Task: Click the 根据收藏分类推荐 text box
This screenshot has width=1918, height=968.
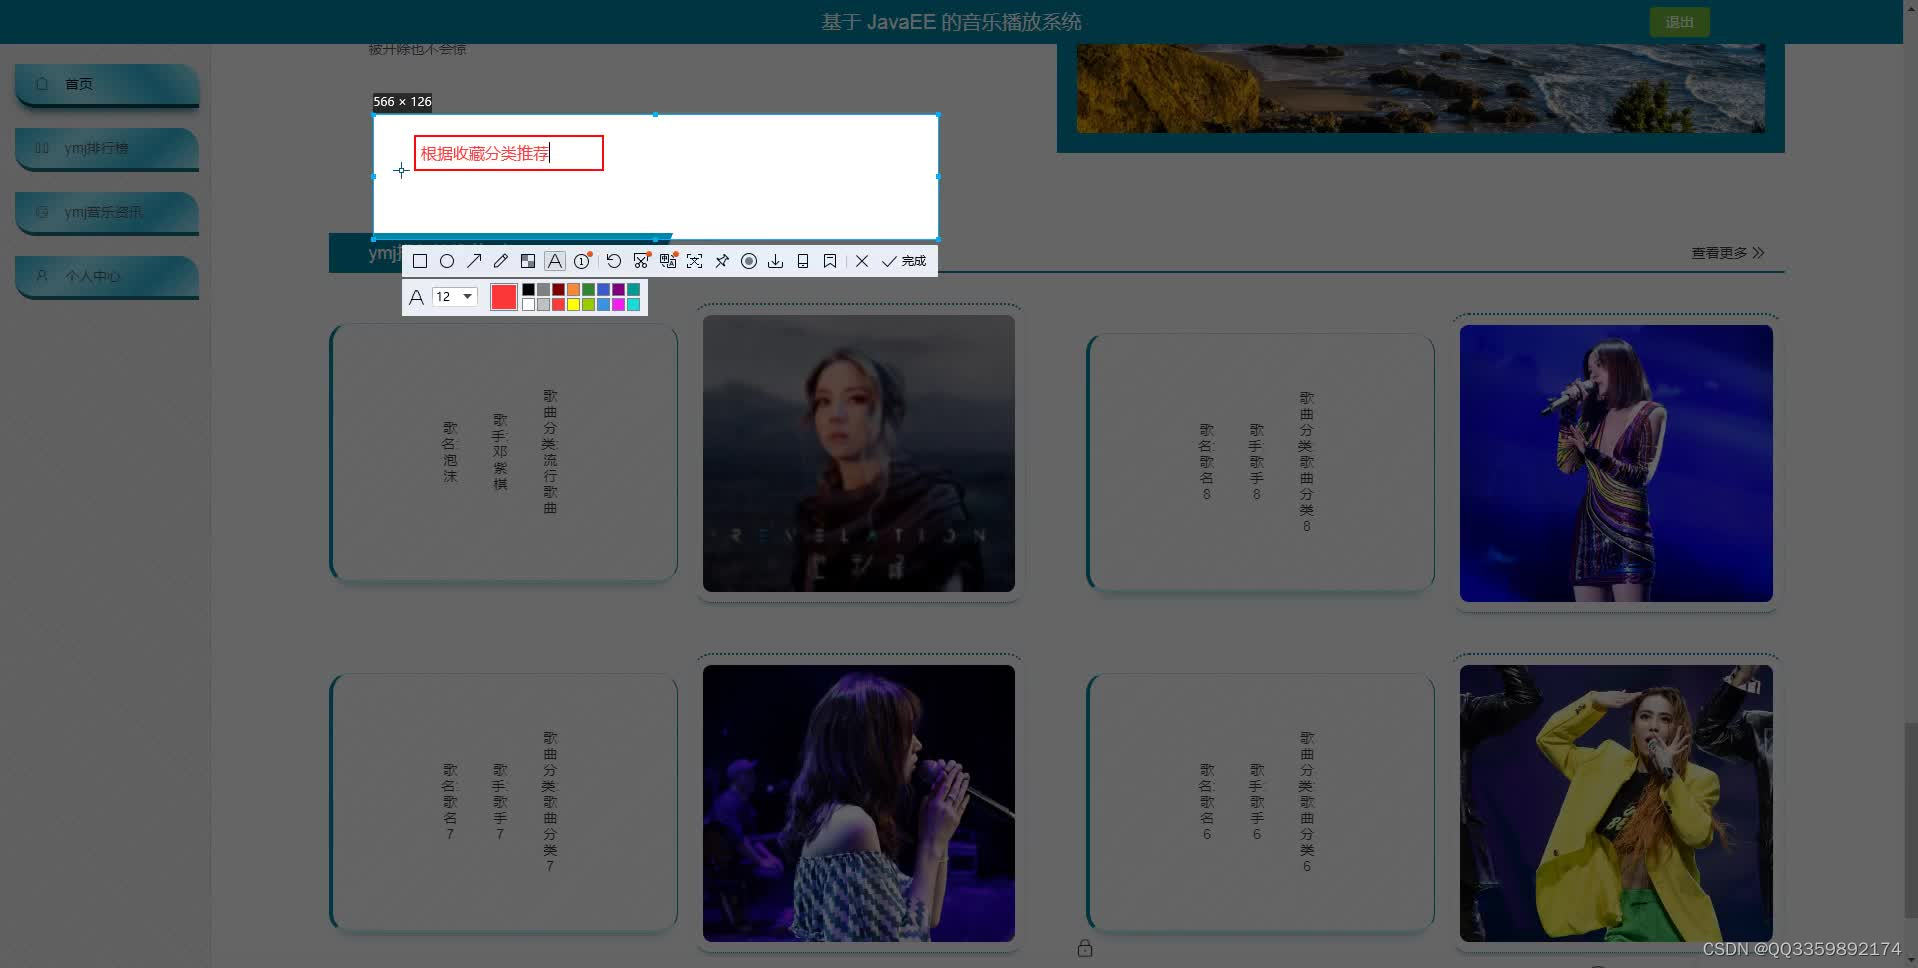Action: 509,153
